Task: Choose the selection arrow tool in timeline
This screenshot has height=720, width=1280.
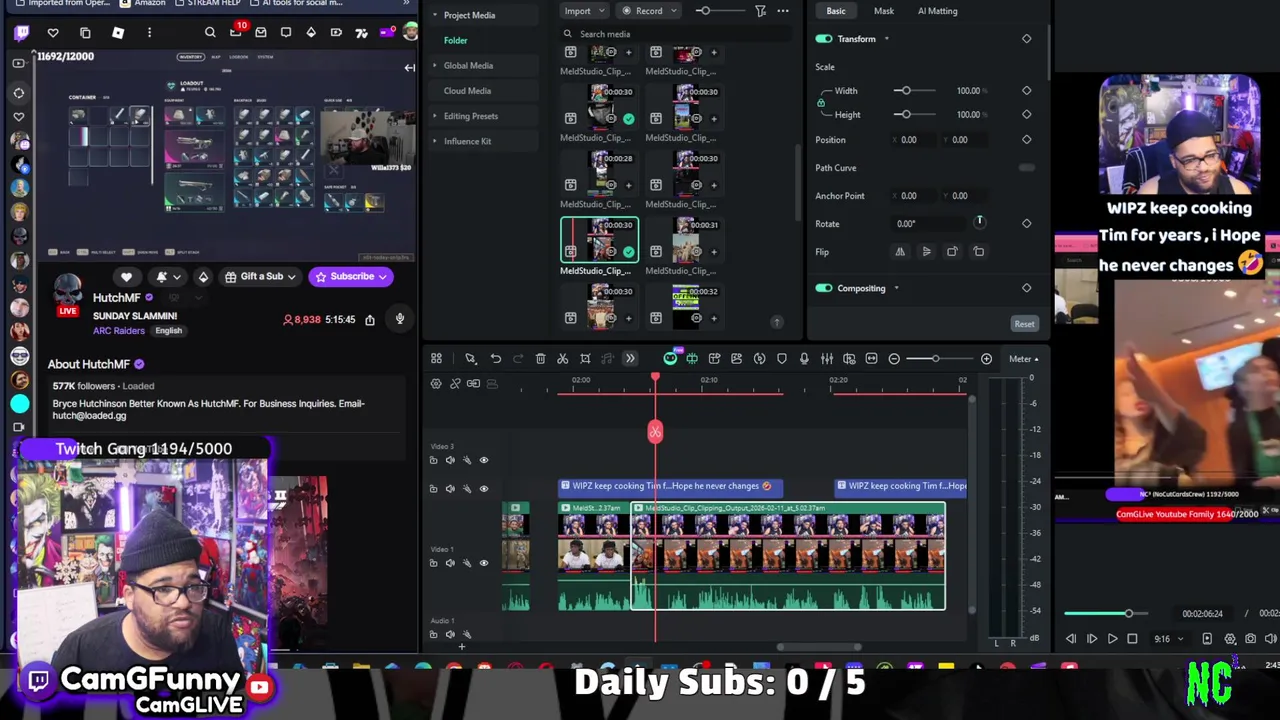Action: (x=470, y=359)
